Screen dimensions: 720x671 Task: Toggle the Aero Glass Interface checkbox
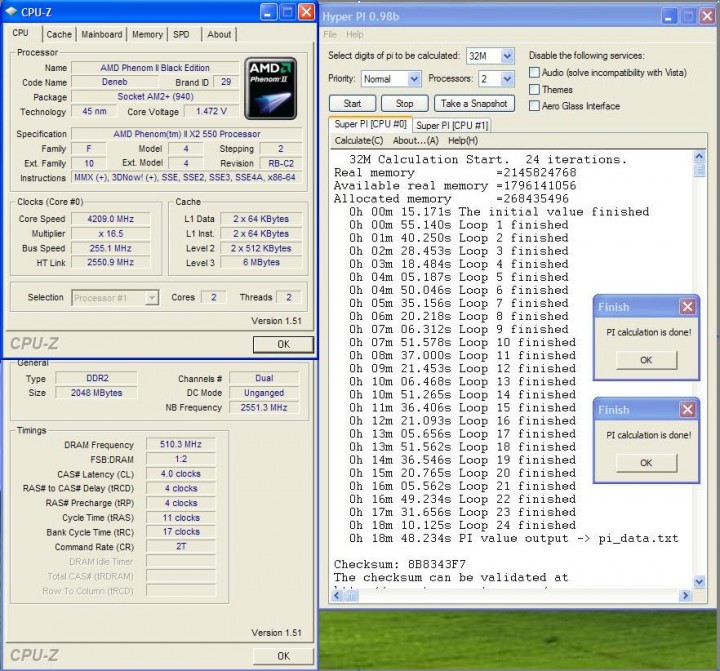click(535, 106)
